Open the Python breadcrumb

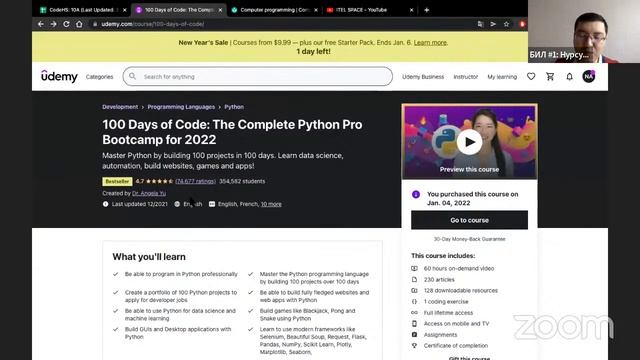[x=234, y=107]
